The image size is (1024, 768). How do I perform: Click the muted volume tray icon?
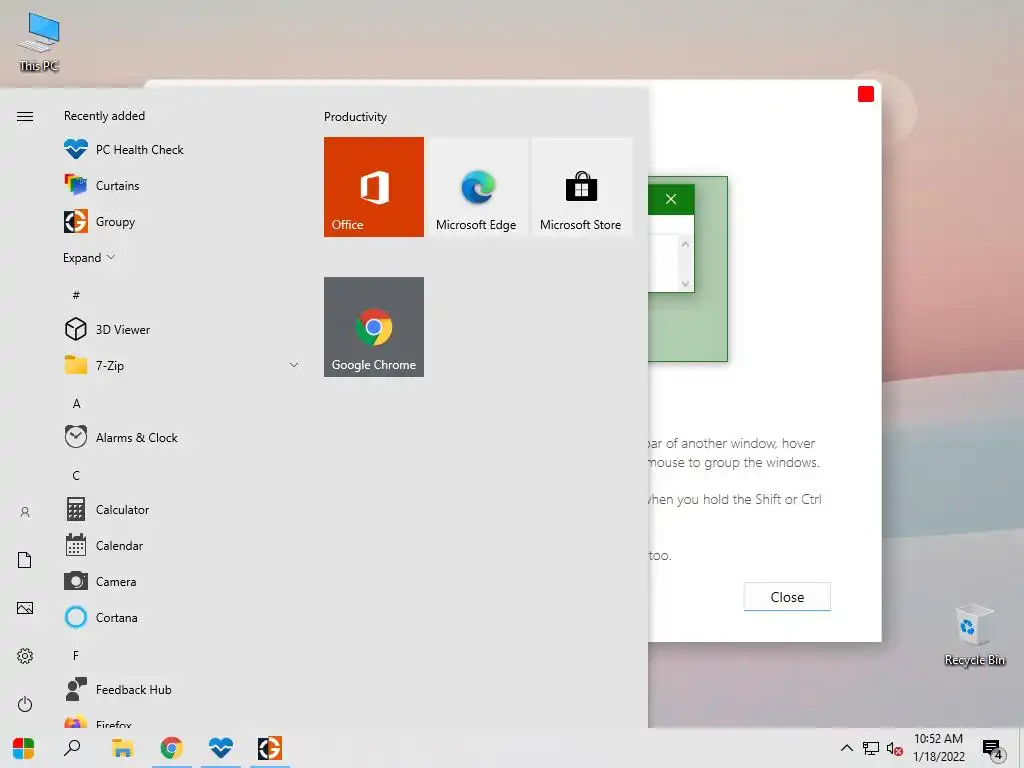pos(895,748)
